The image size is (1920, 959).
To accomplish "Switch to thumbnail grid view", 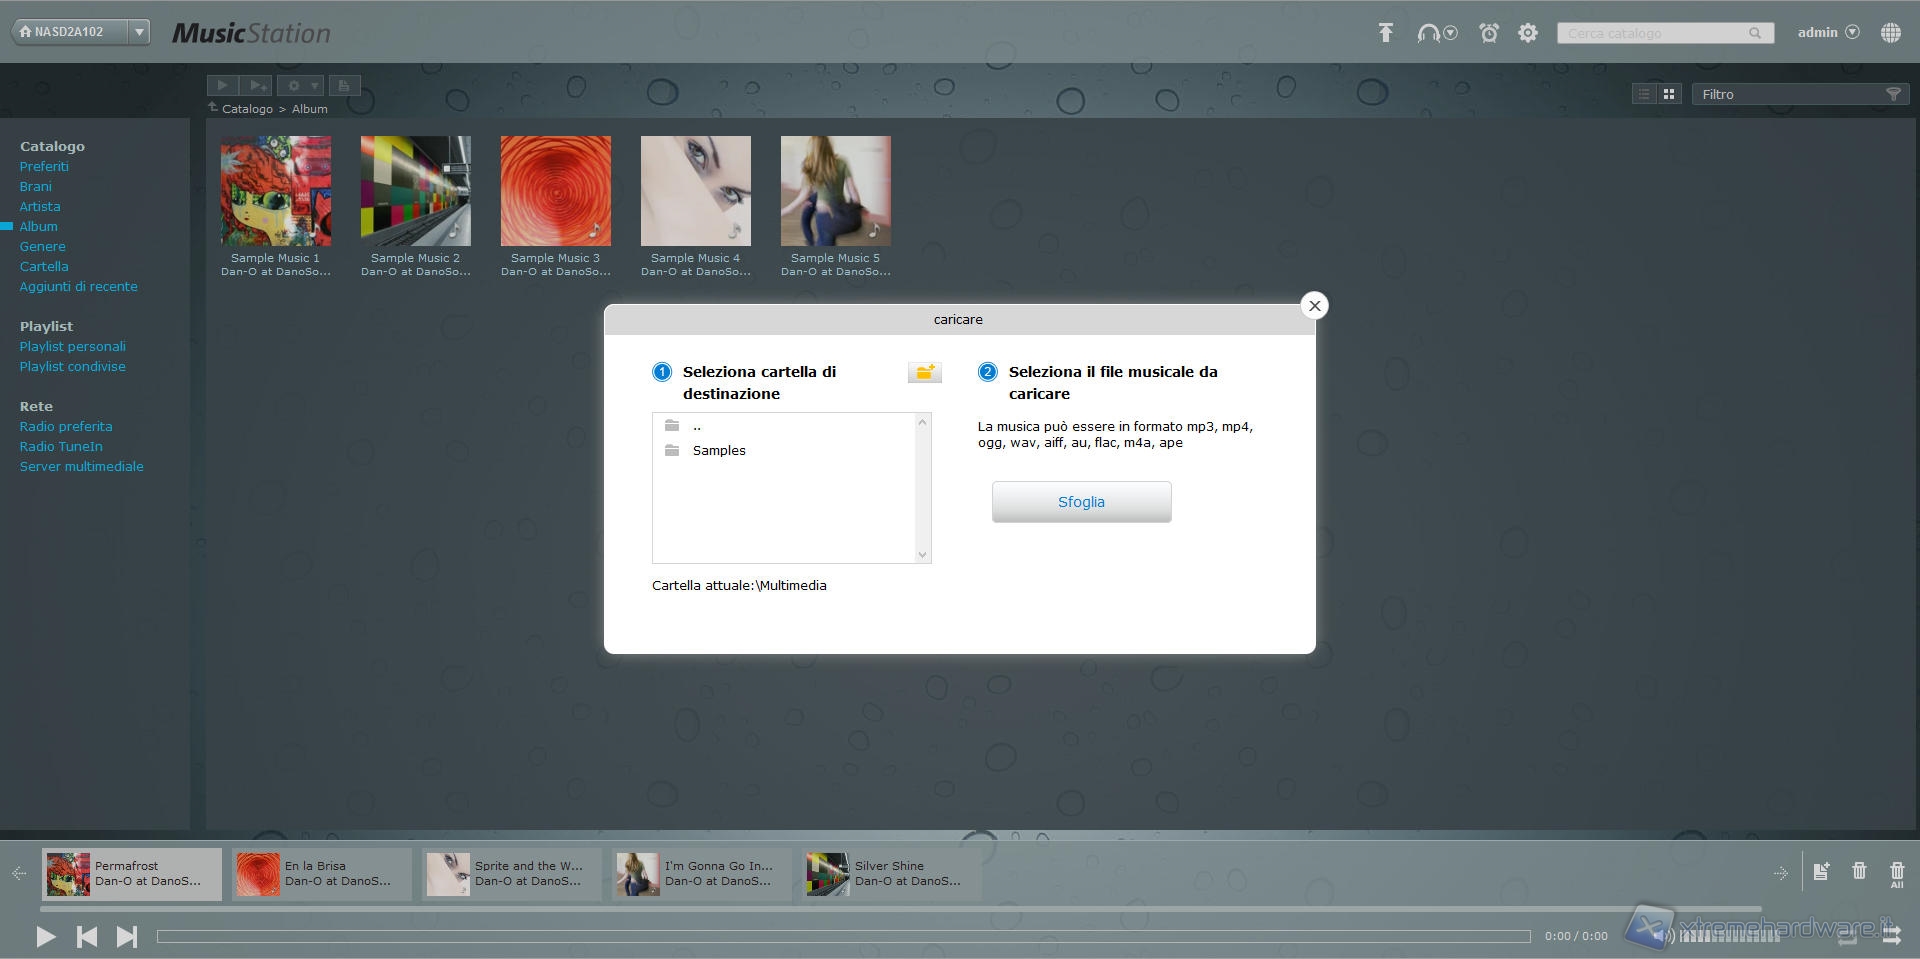I will [1669, 94].
